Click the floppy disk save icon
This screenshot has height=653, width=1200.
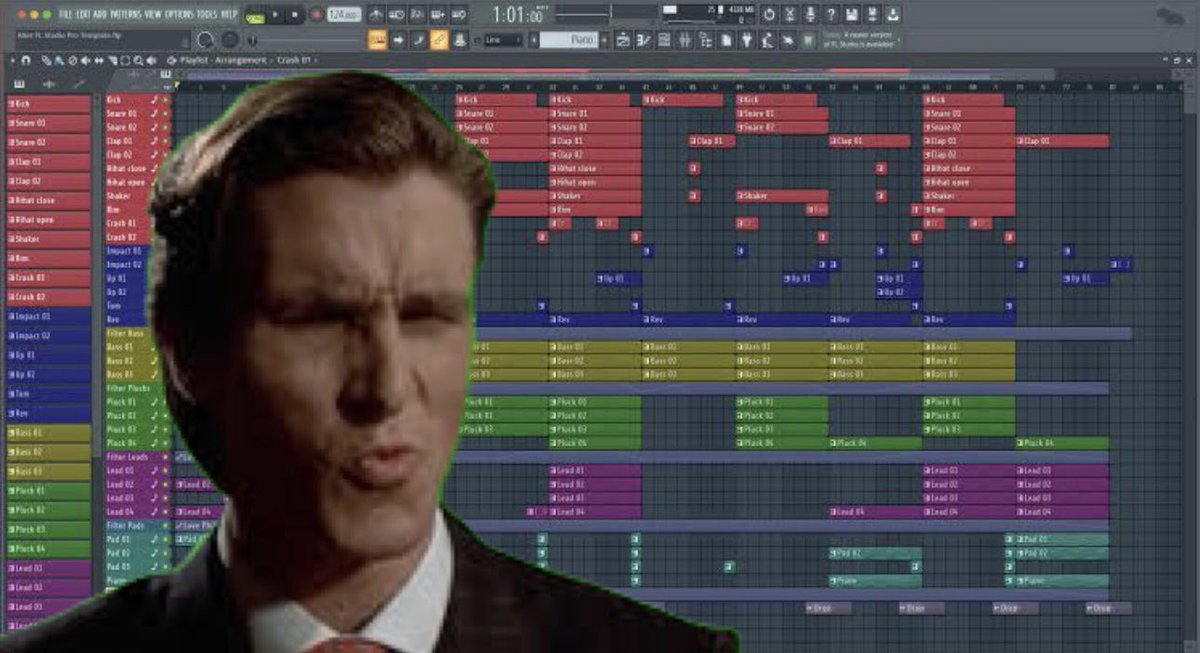851,15
